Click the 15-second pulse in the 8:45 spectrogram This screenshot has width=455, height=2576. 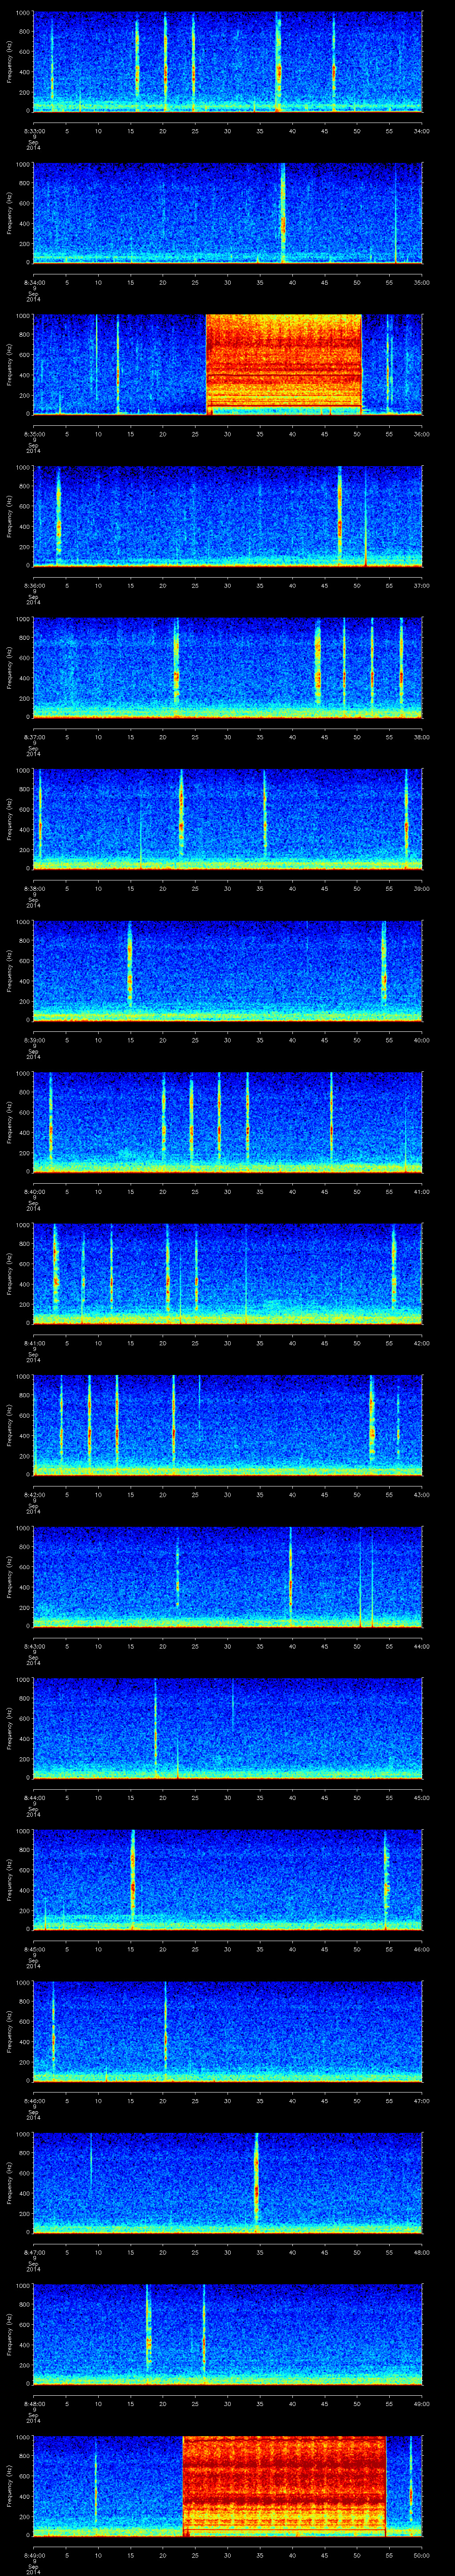coord(132,1880)
